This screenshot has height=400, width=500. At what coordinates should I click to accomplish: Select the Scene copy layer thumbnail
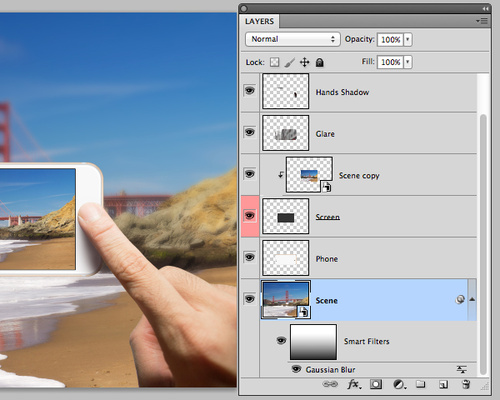(x=309, y=175)
